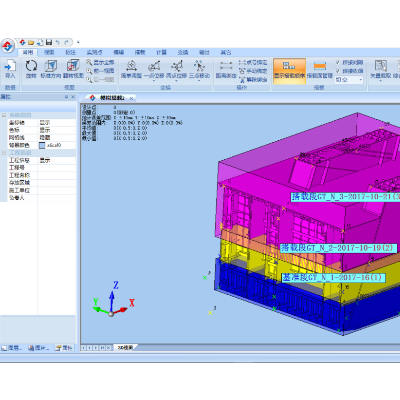The image size is (400, 400).
Task: Switch to the 属性 bottom panel tab
Action: click(64, 348)
